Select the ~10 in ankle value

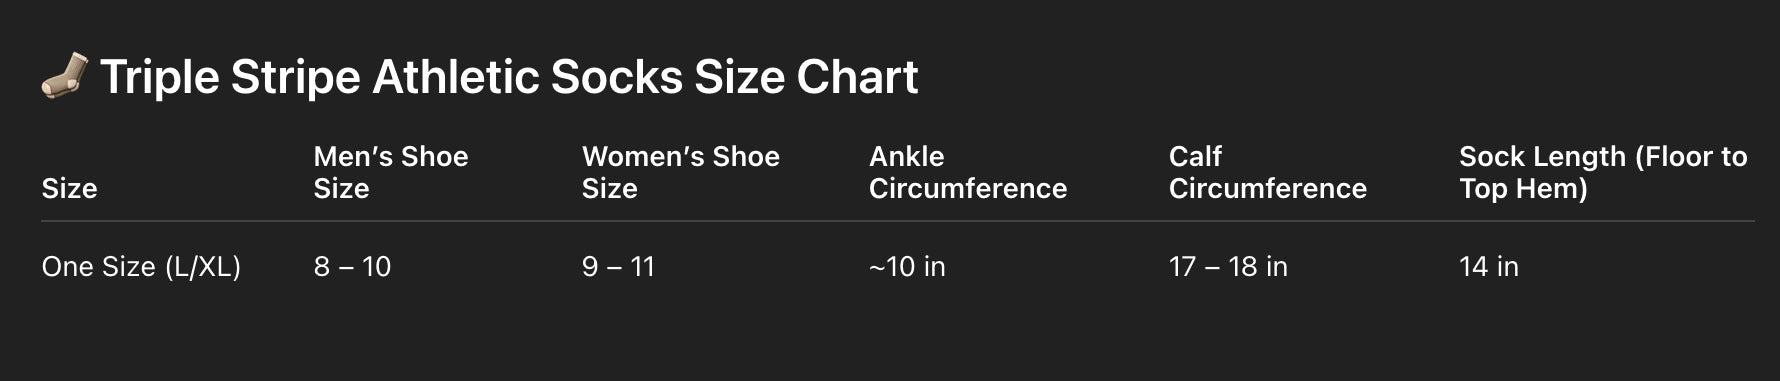point(907,267)
